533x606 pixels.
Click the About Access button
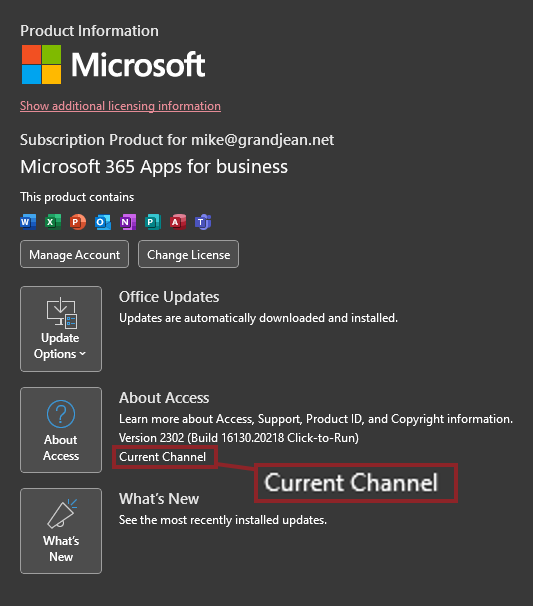pyautogui.click(x=61, y=430)
